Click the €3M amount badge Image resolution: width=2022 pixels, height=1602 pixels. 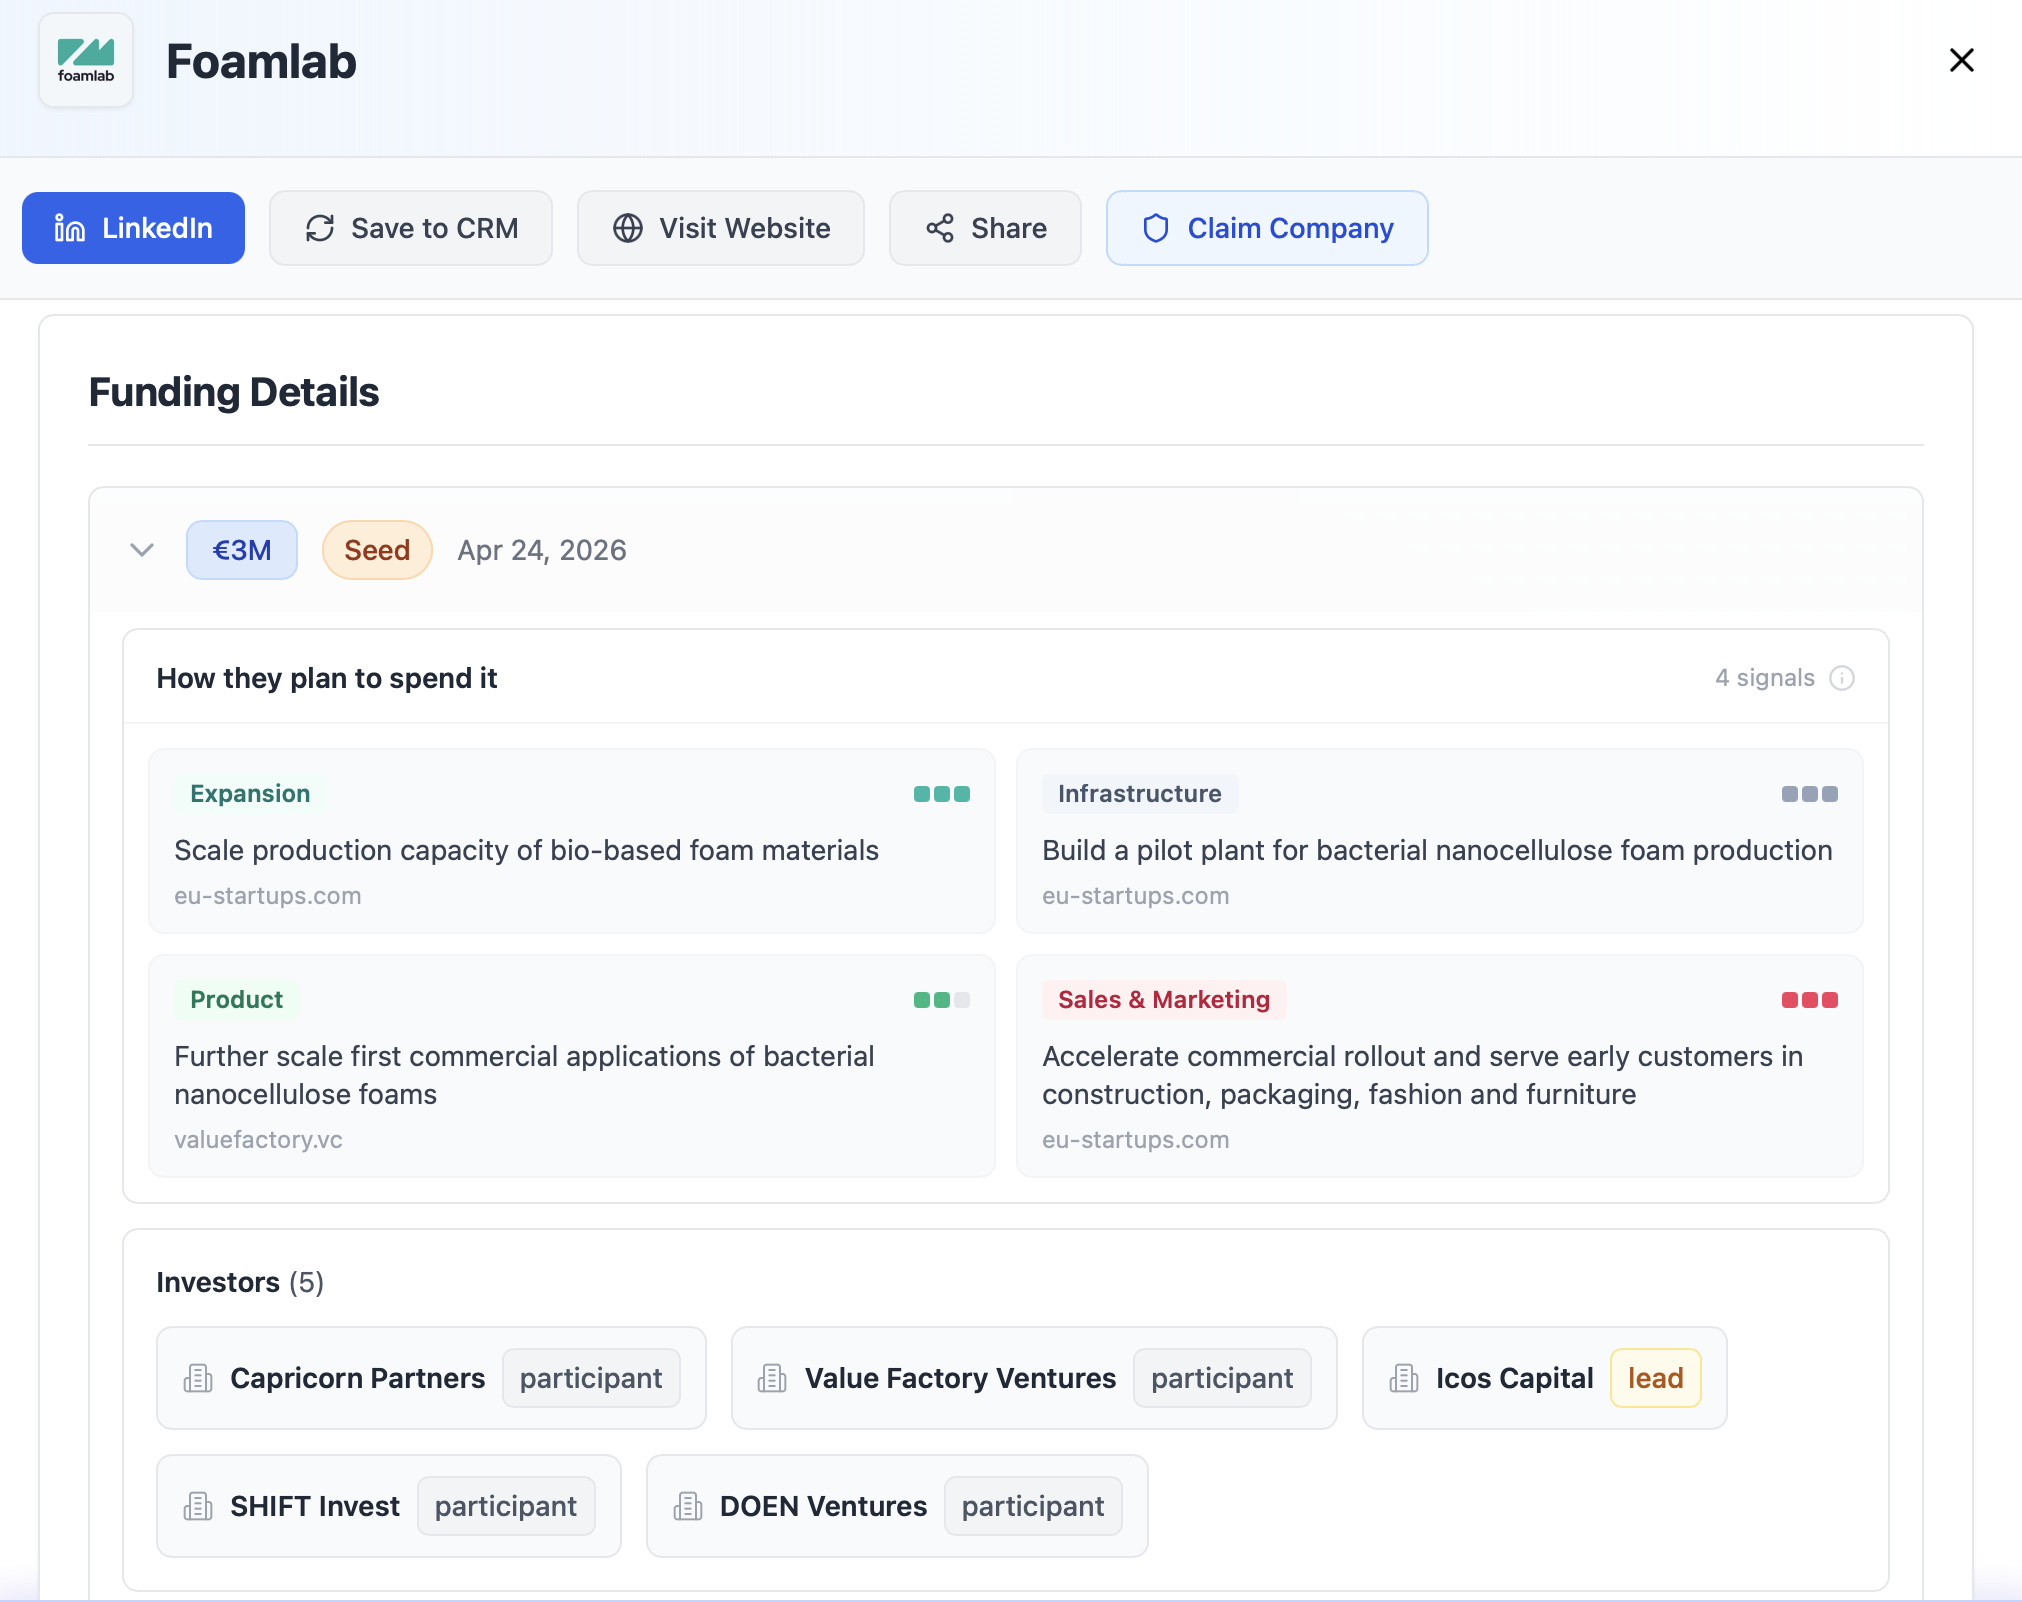(242, 550)
